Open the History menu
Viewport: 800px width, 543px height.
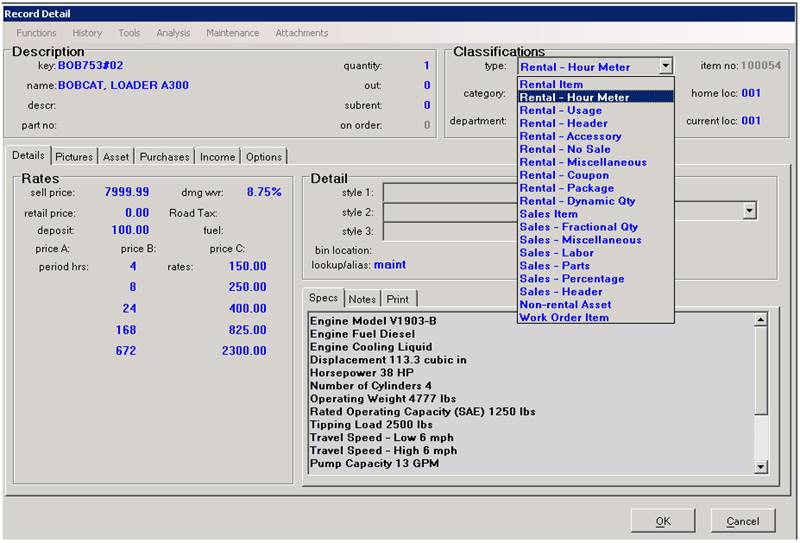tap(87, 33)
